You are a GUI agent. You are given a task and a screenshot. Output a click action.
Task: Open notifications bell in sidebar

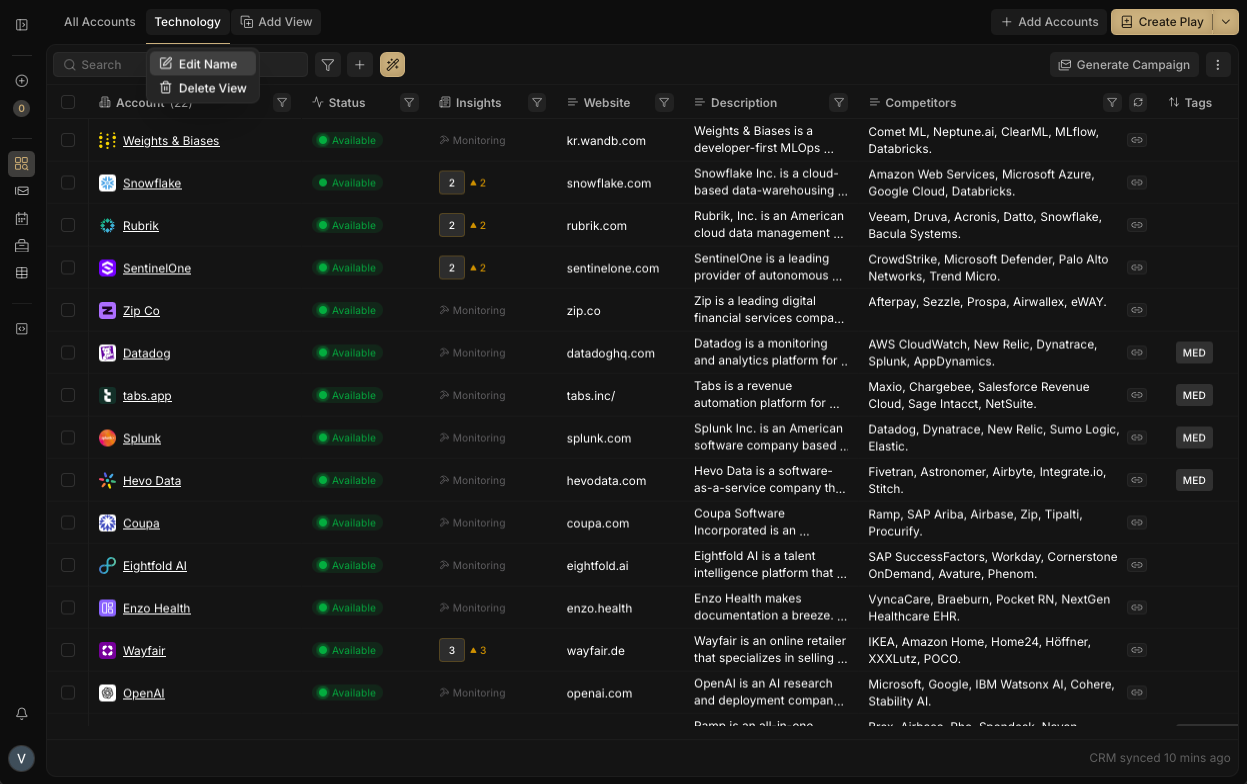pos(21,714)
